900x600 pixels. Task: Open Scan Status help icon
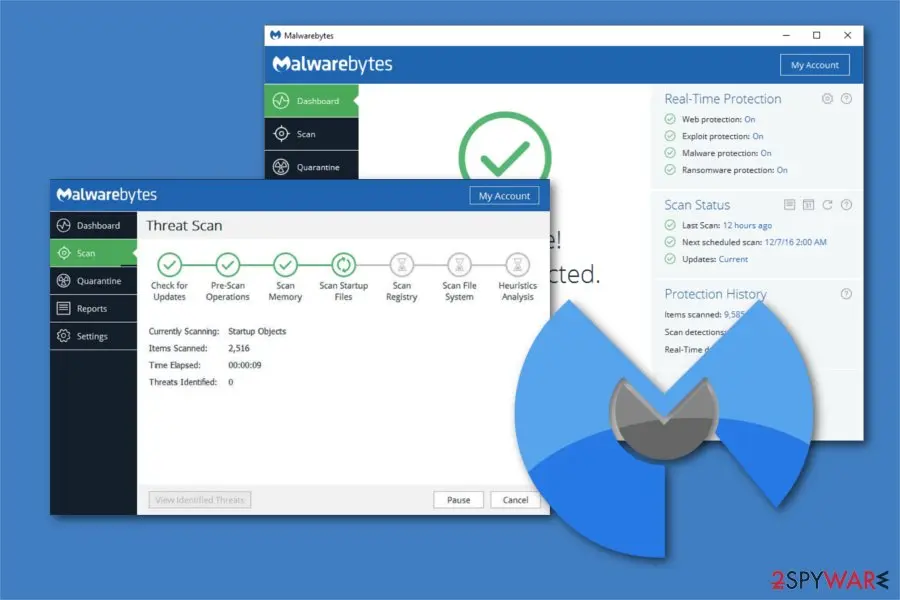(846, 205)
